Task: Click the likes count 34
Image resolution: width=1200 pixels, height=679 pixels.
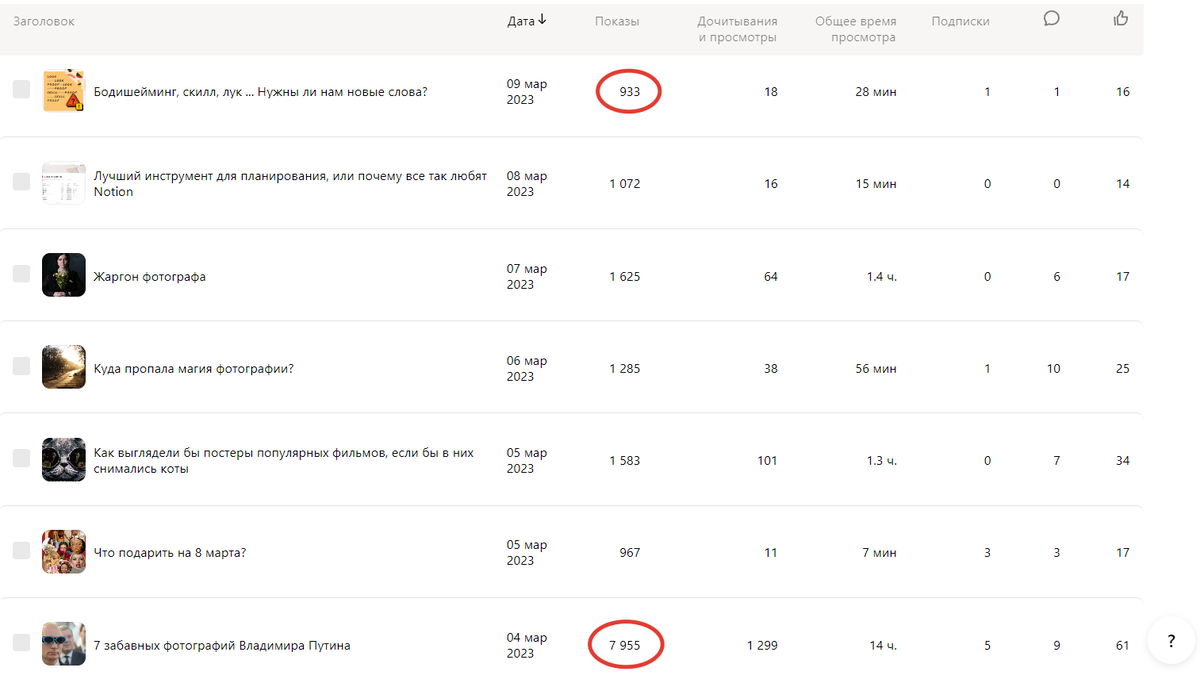Action: (1123, 460)
